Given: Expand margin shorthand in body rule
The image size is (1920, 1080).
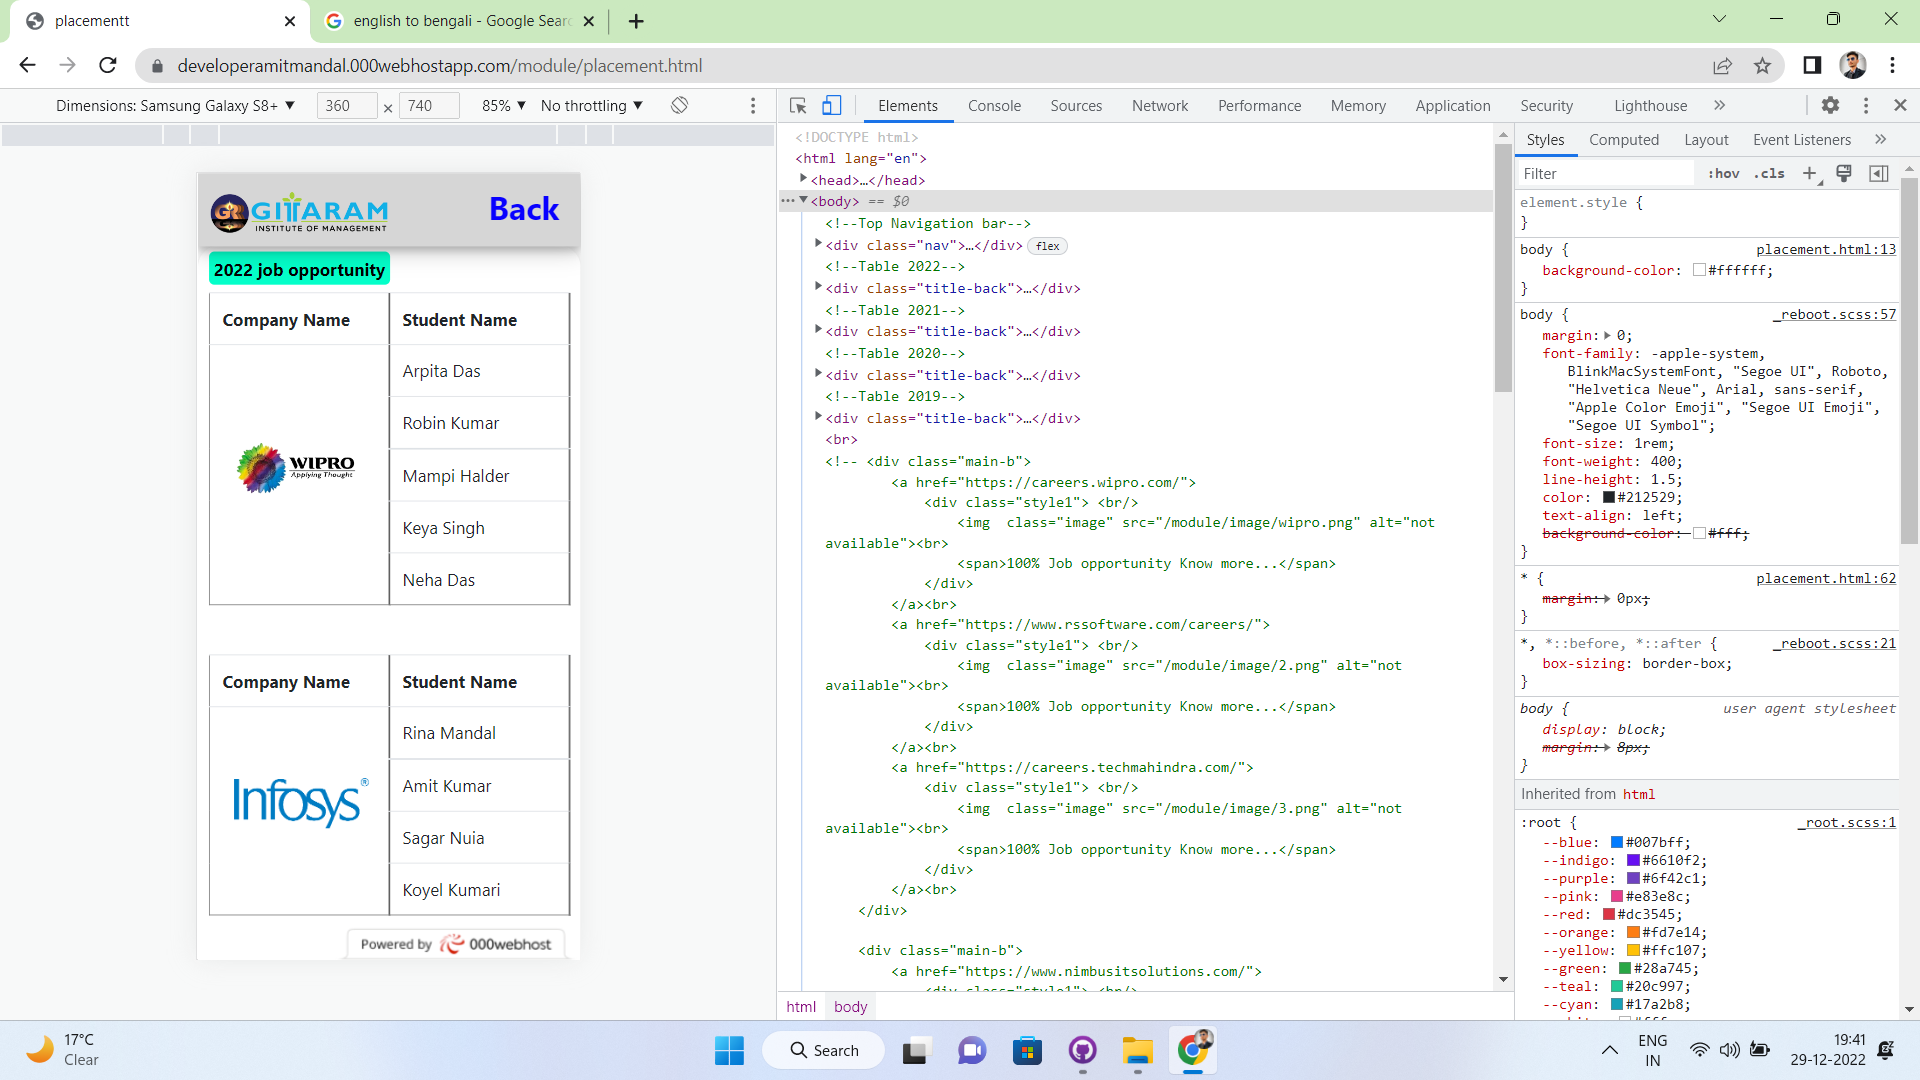Looking at the screenshot, I should [1607, 336].
